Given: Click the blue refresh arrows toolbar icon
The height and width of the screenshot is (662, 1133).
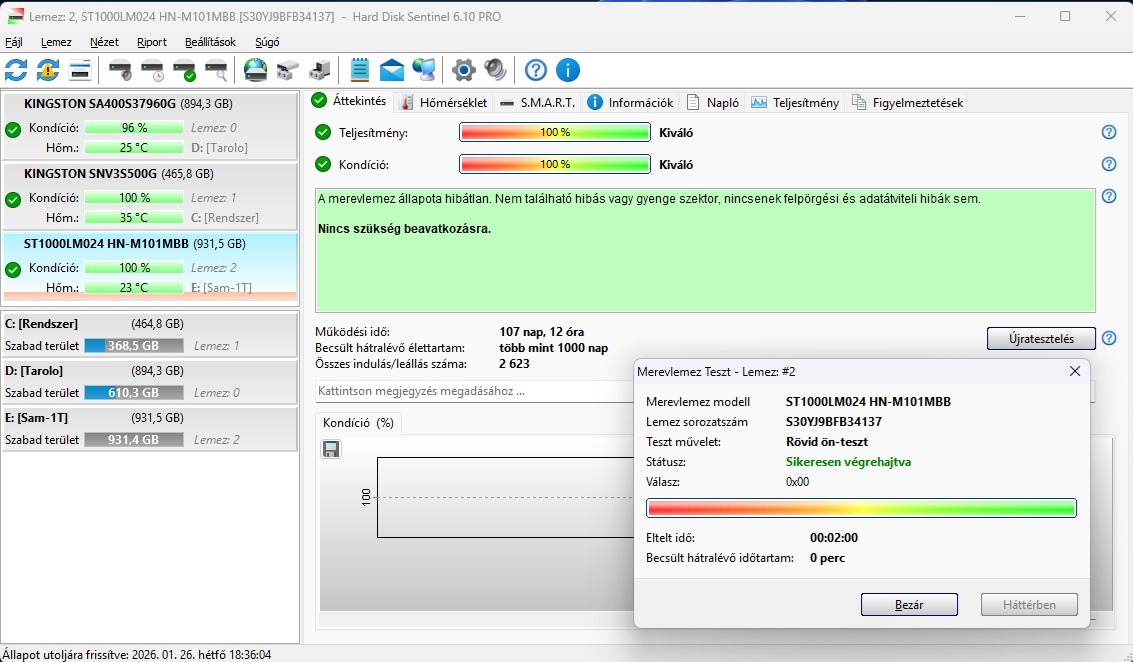Looking at the screenshot, I should pyautogui.click(x=16, y=70).
